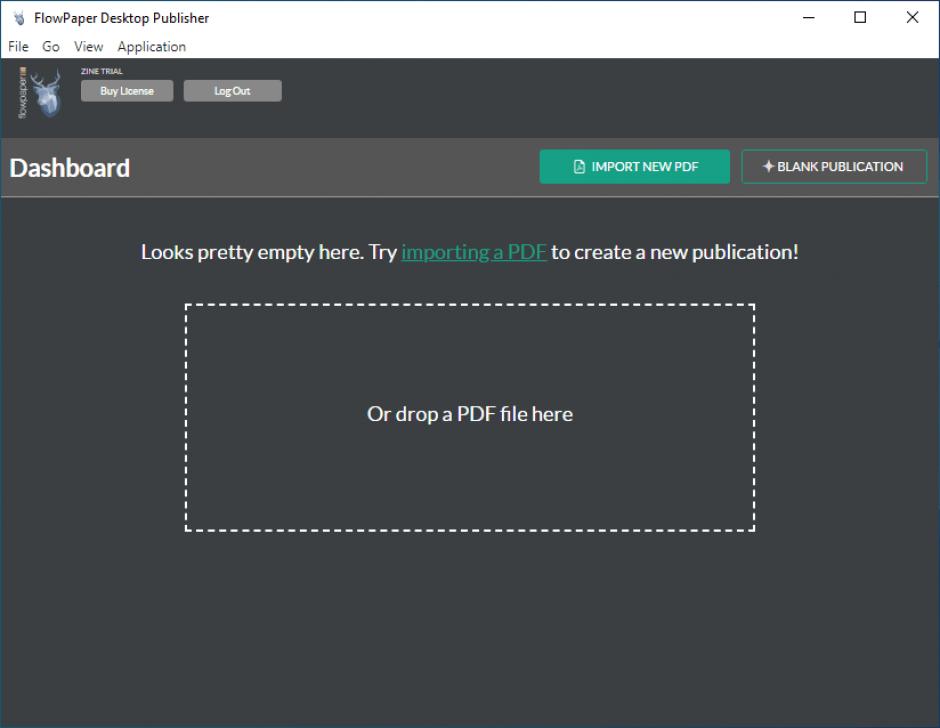Click the FlowPaper deer logo
Screen dimensions: 940x728
coord(41,93)
